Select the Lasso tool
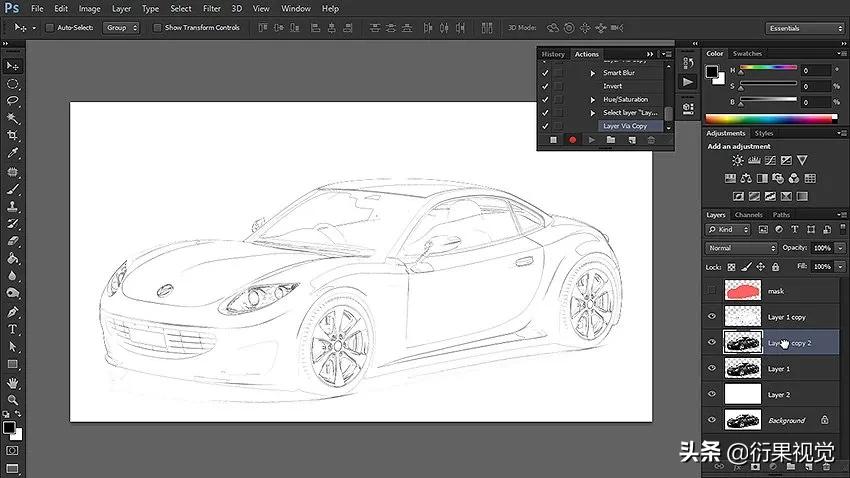The image size is (850, 478). pos(12,101)
